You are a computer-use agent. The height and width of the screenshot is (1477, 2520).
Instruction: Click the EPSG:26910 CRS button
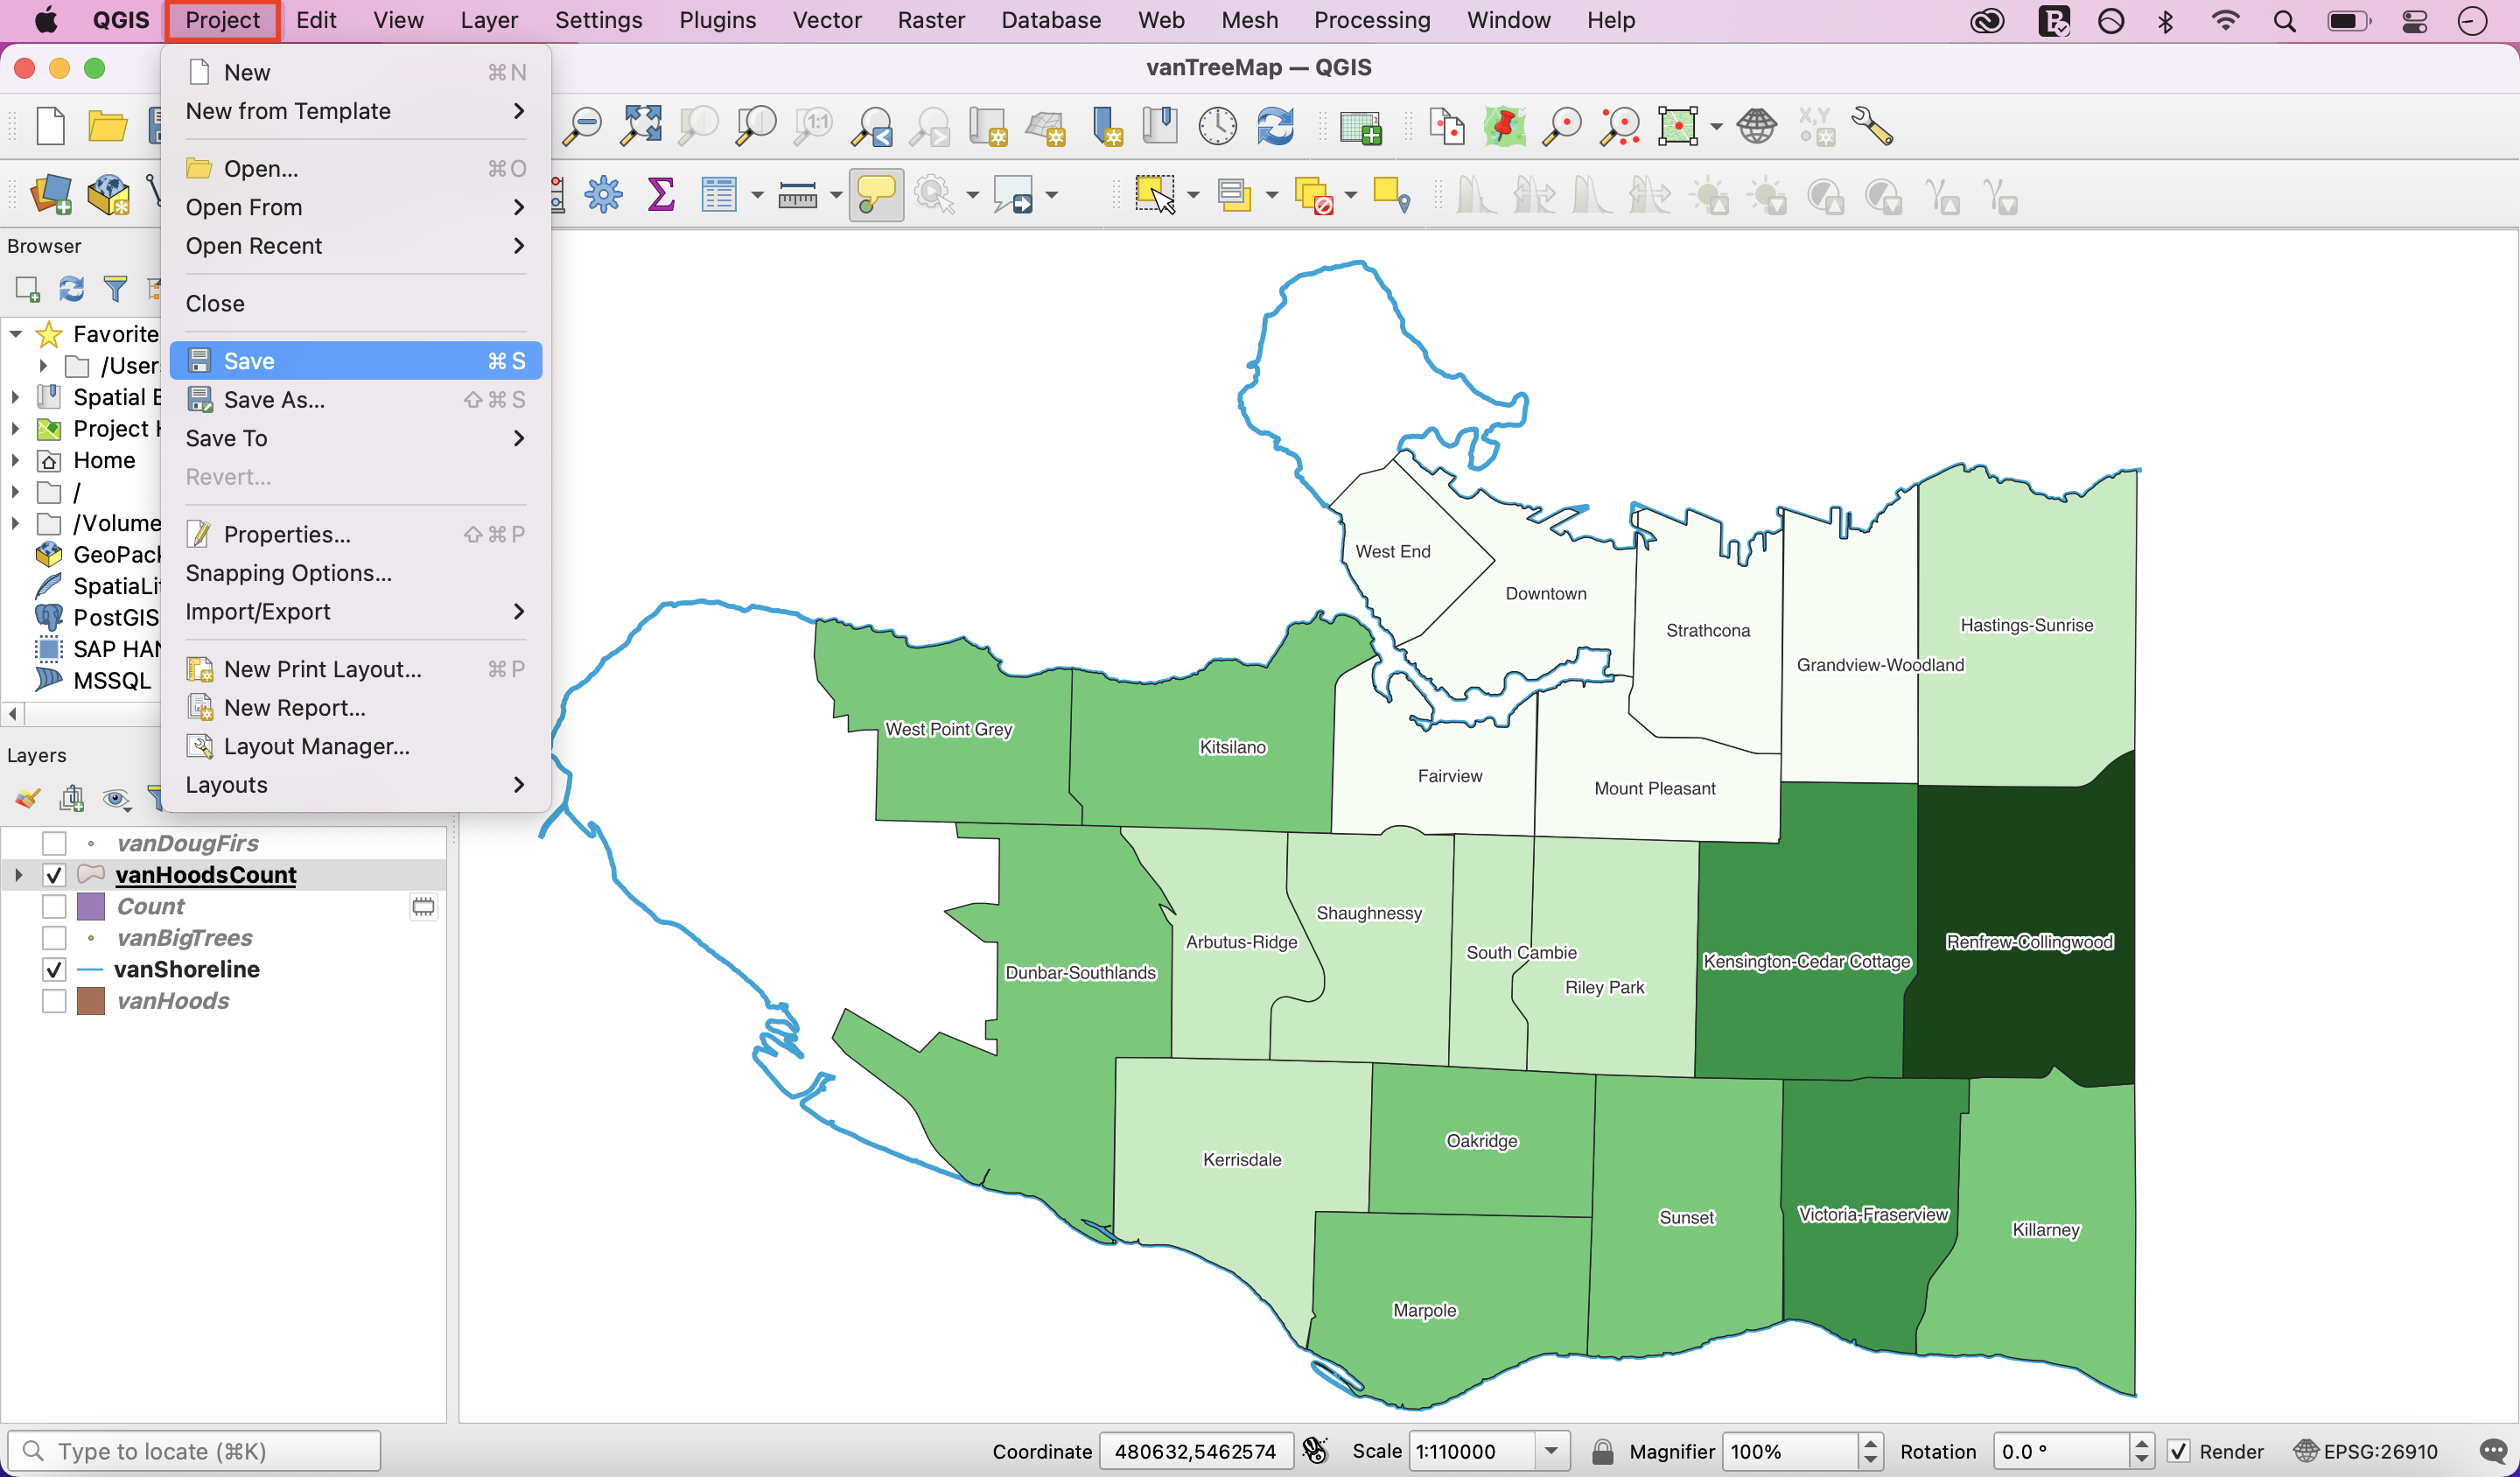(x=2366, y=1451)
